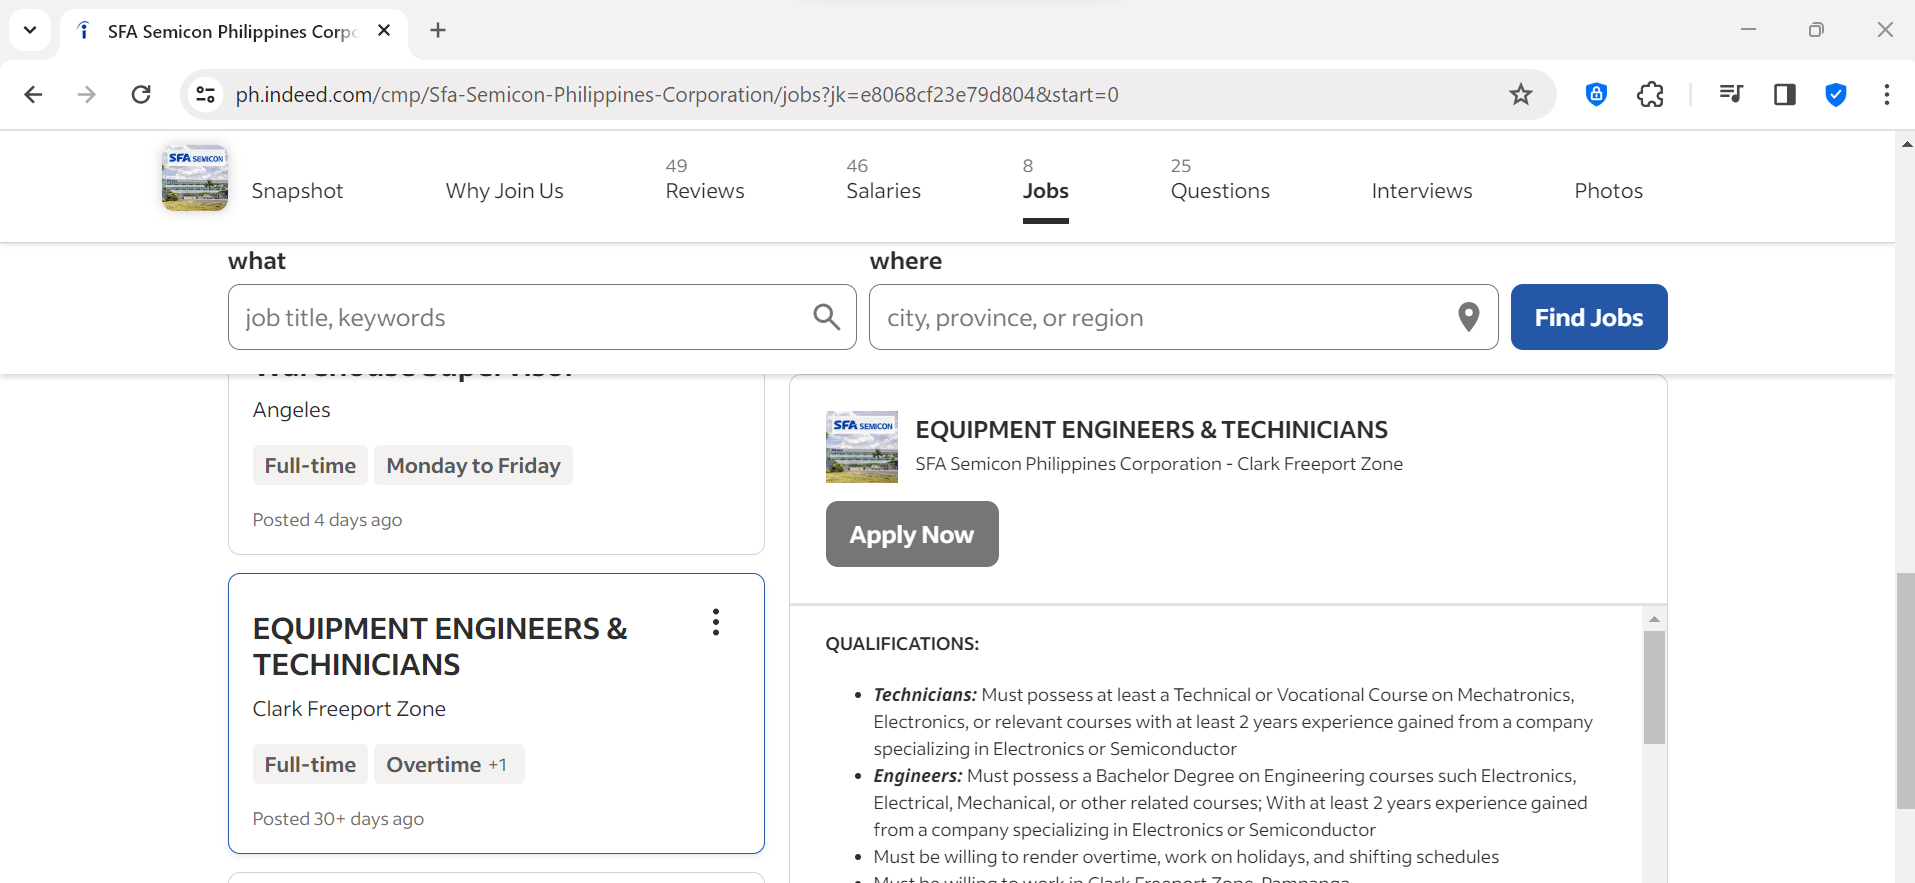Open the media control toolbar icon

[x=1731, y=95]
